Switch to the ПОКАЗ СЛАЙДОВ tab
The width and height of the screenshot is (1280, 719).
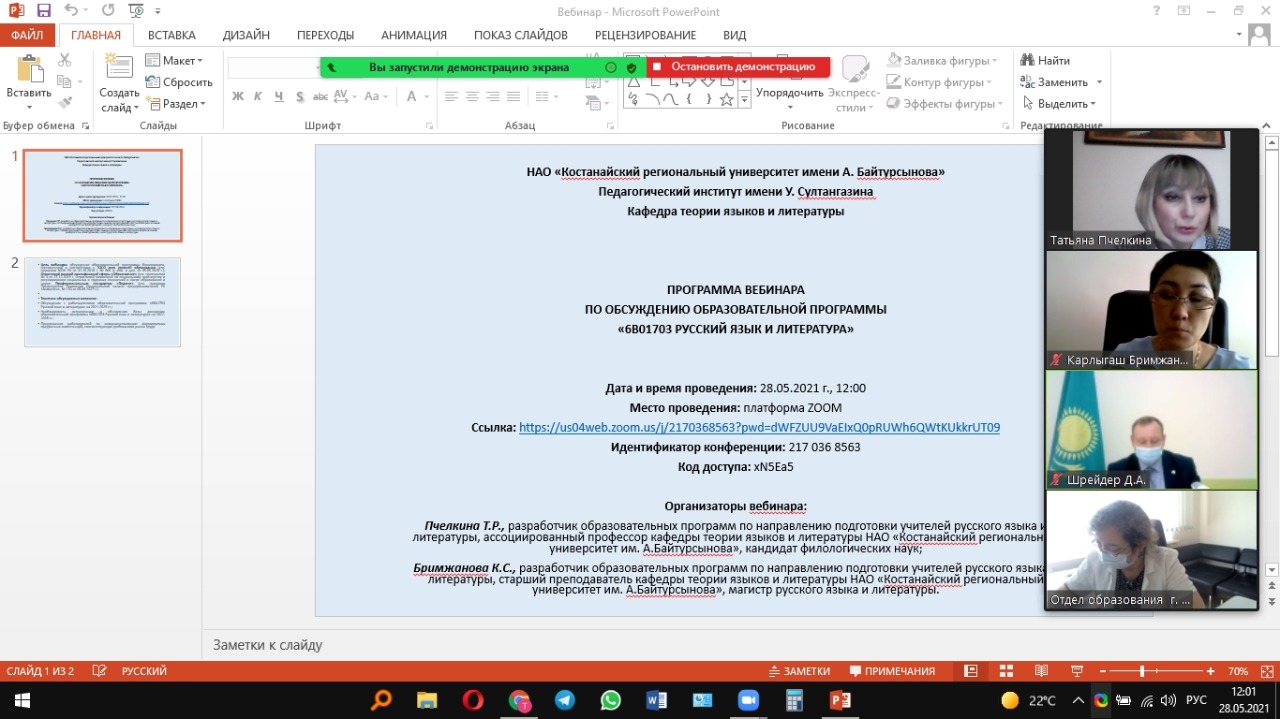[521, 35]
